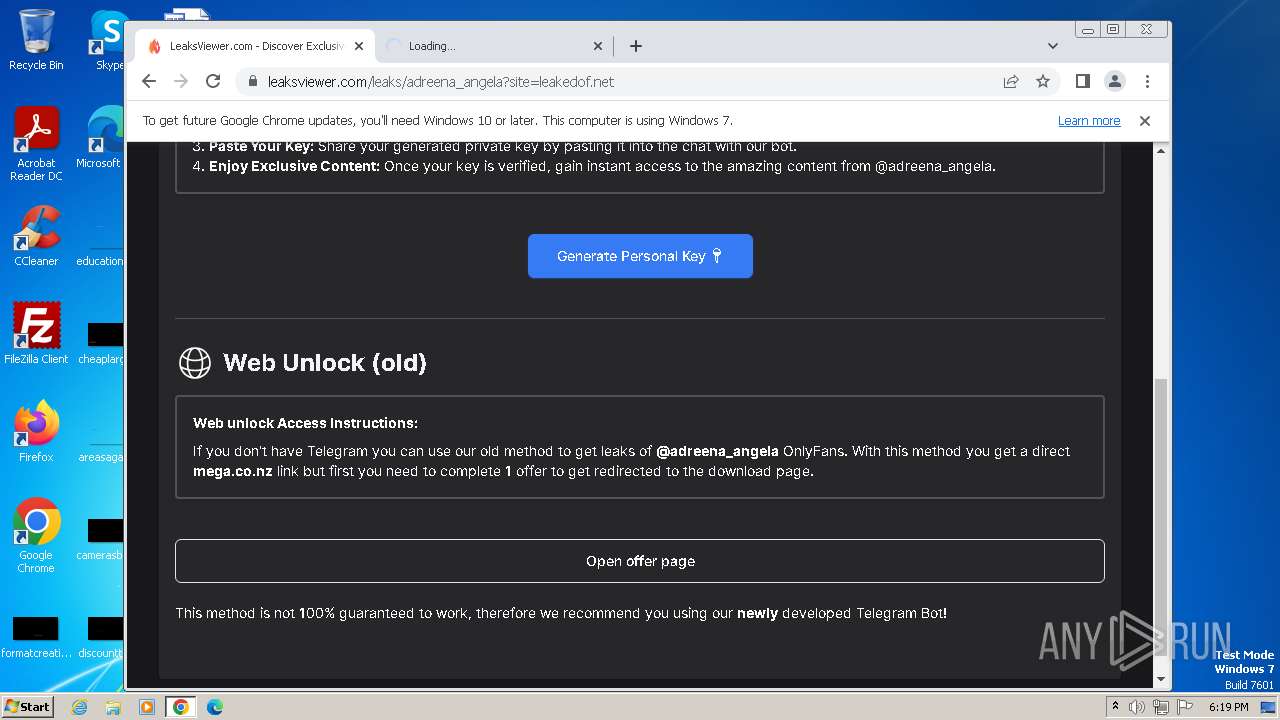This screenshot has height=720, width=1280.
Task: Open File Explorer from taskbar
Action: (x=113, y=707)
